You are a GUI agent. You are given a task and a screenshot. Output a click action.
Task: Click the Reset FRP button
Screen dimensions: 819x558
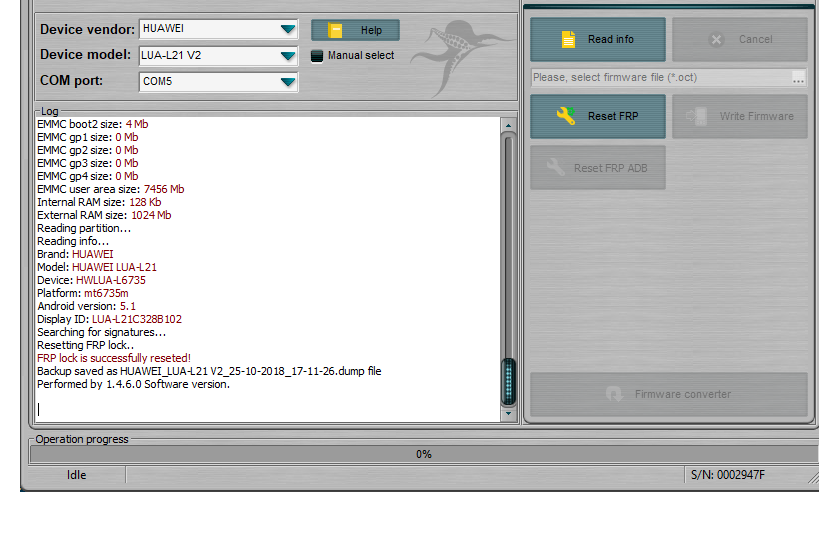pyautogui.click(x=598, y=116)
